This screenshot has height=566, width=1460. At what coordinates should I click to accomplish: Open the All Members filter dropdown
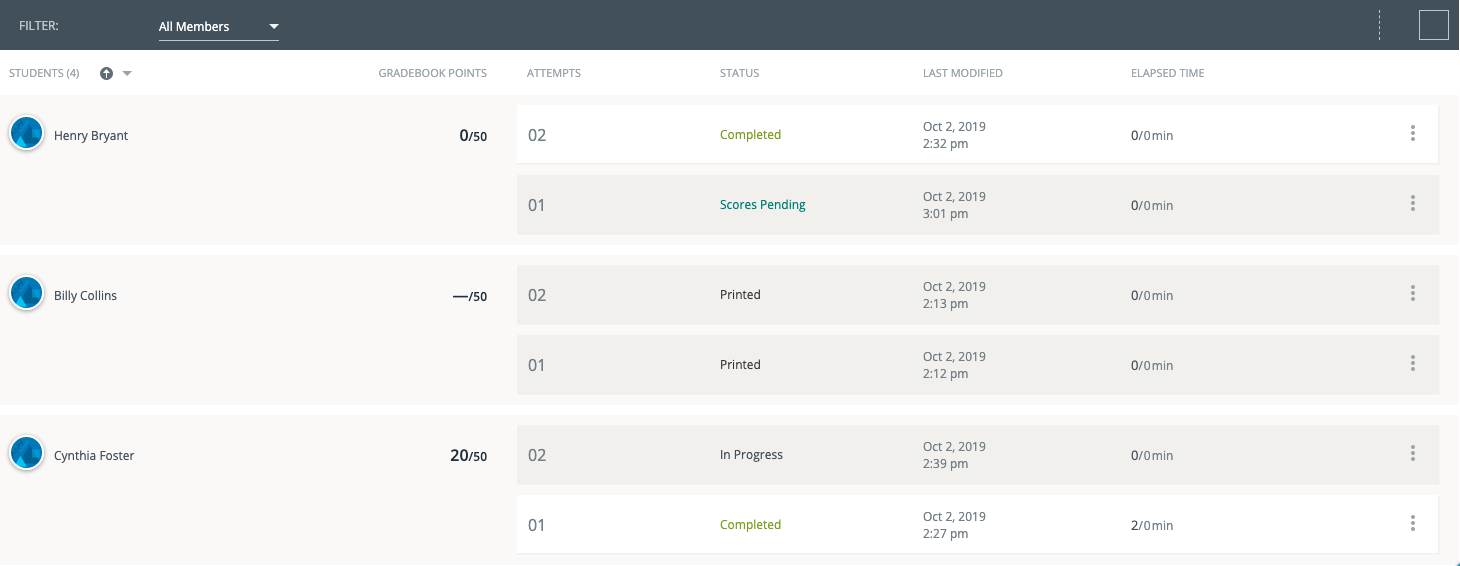218,26
